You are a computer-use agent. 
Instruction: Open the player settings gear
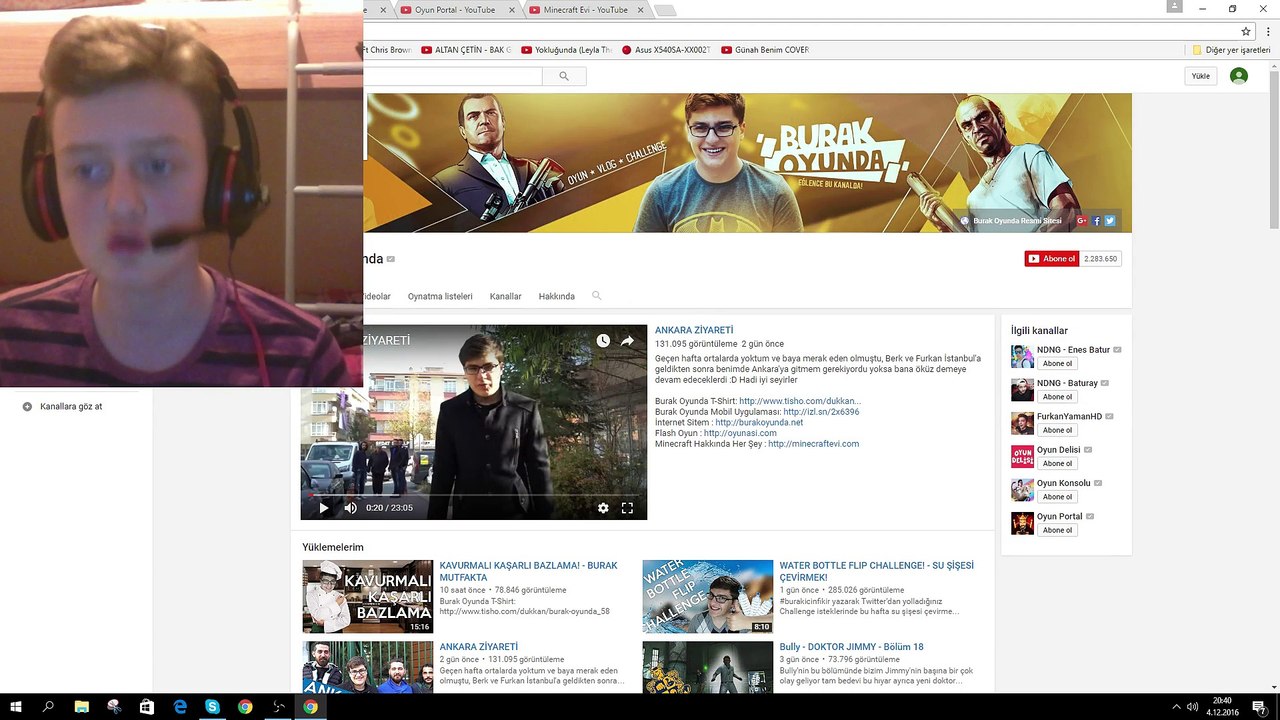[603, 508]
